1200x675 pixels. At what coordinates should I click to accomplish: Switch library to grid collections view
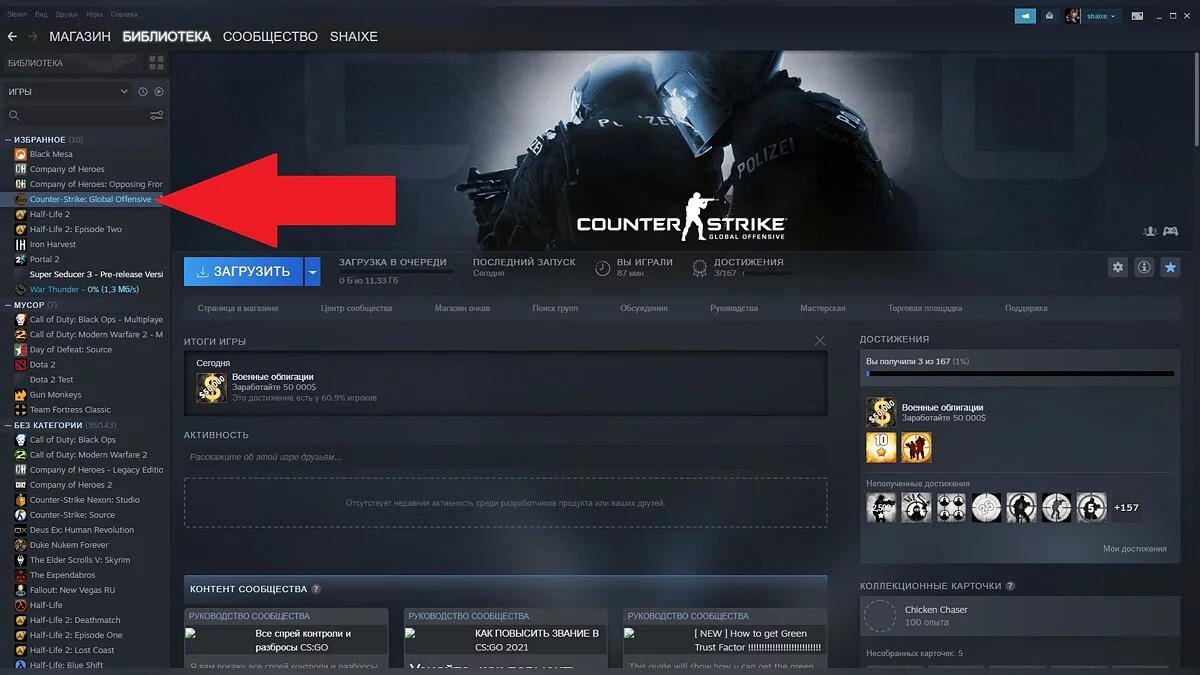click(x=156, y=63)
